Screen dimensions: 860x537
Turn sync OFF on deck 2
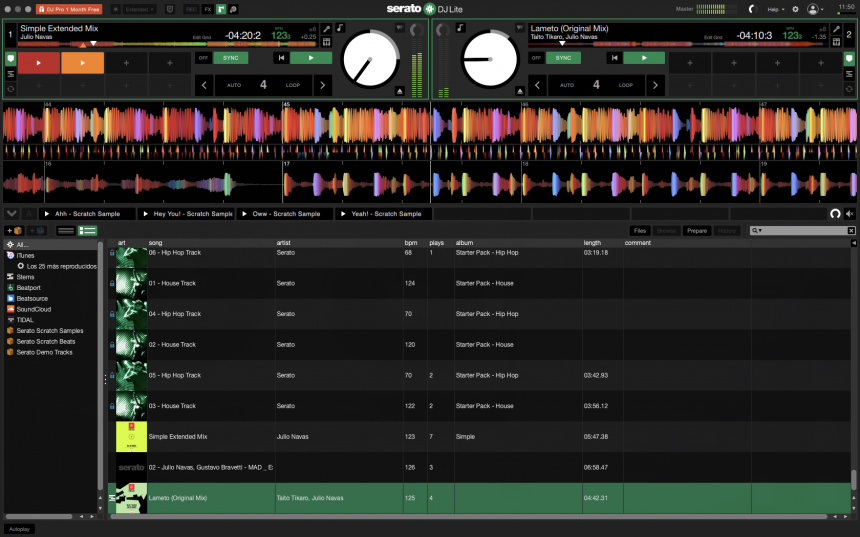536,58
